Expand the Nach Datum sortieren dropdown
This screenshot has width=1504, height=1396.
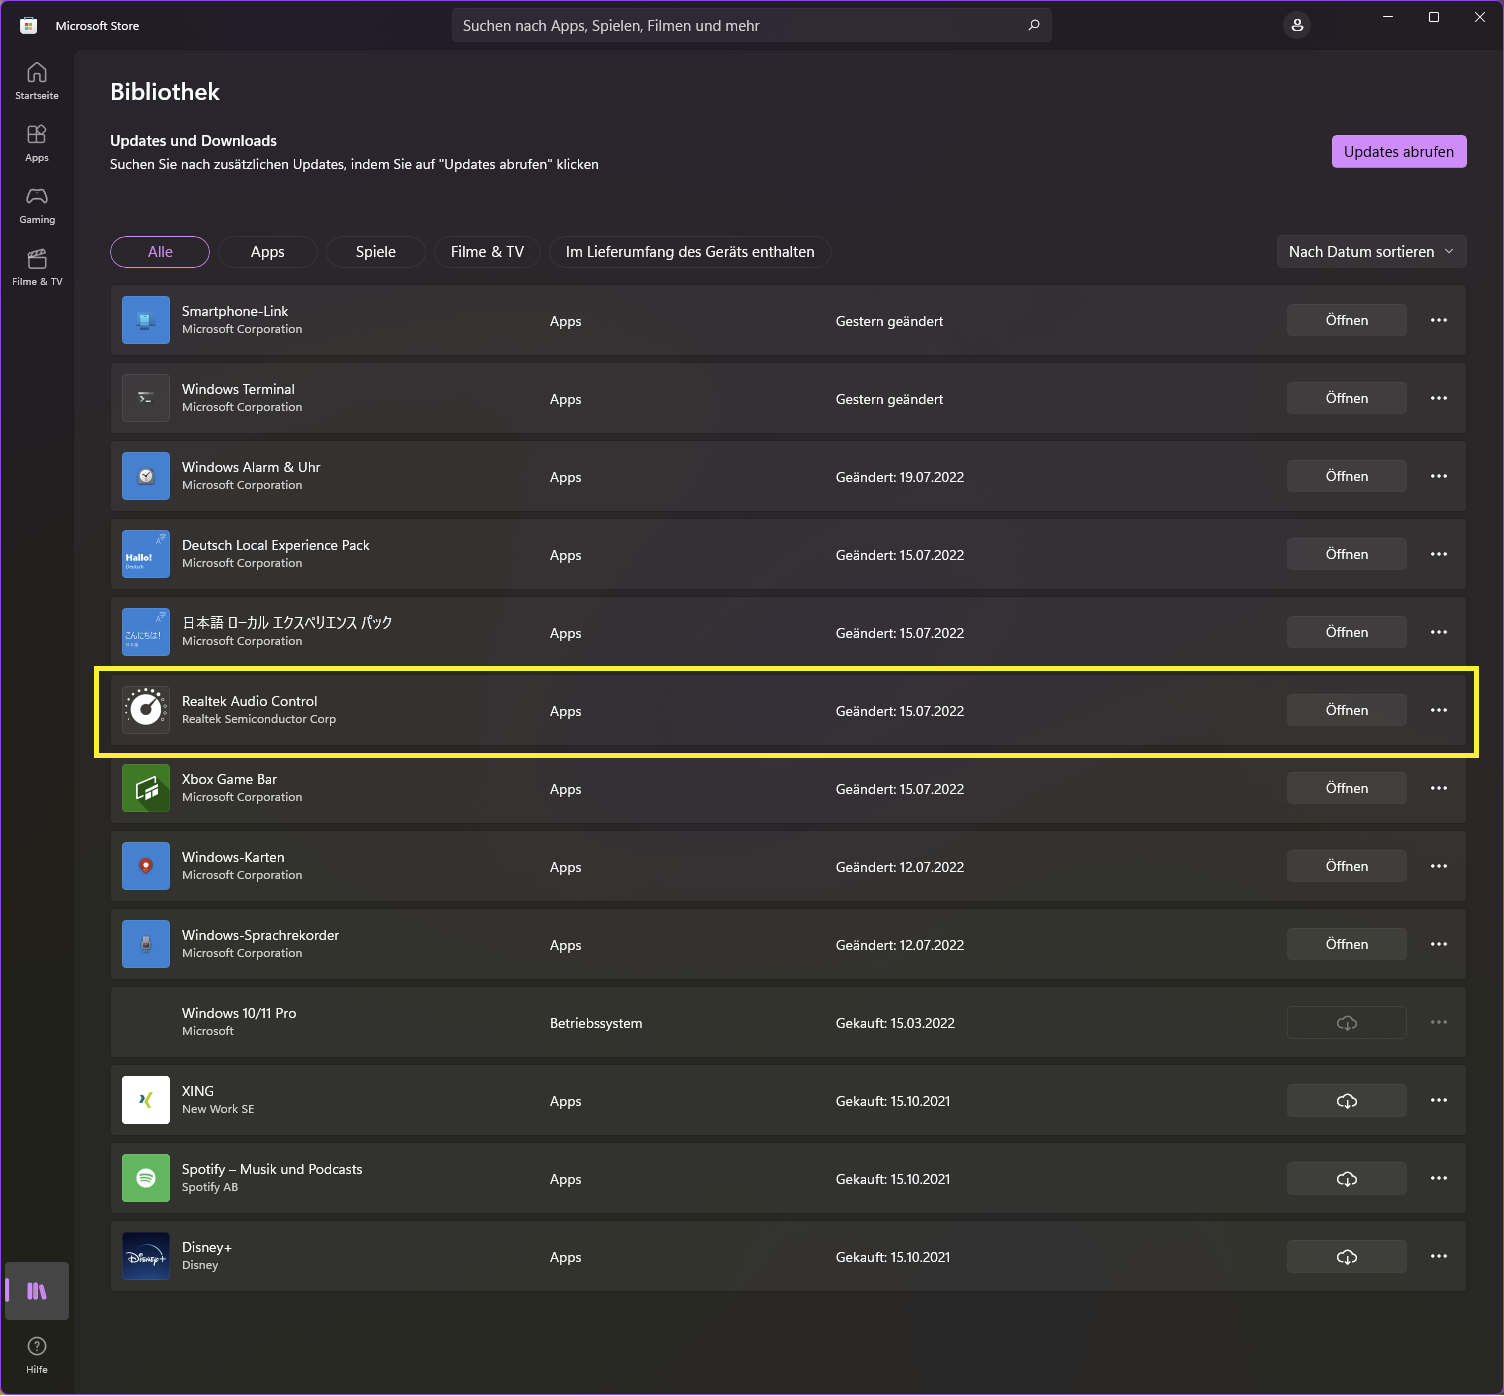1371,252
